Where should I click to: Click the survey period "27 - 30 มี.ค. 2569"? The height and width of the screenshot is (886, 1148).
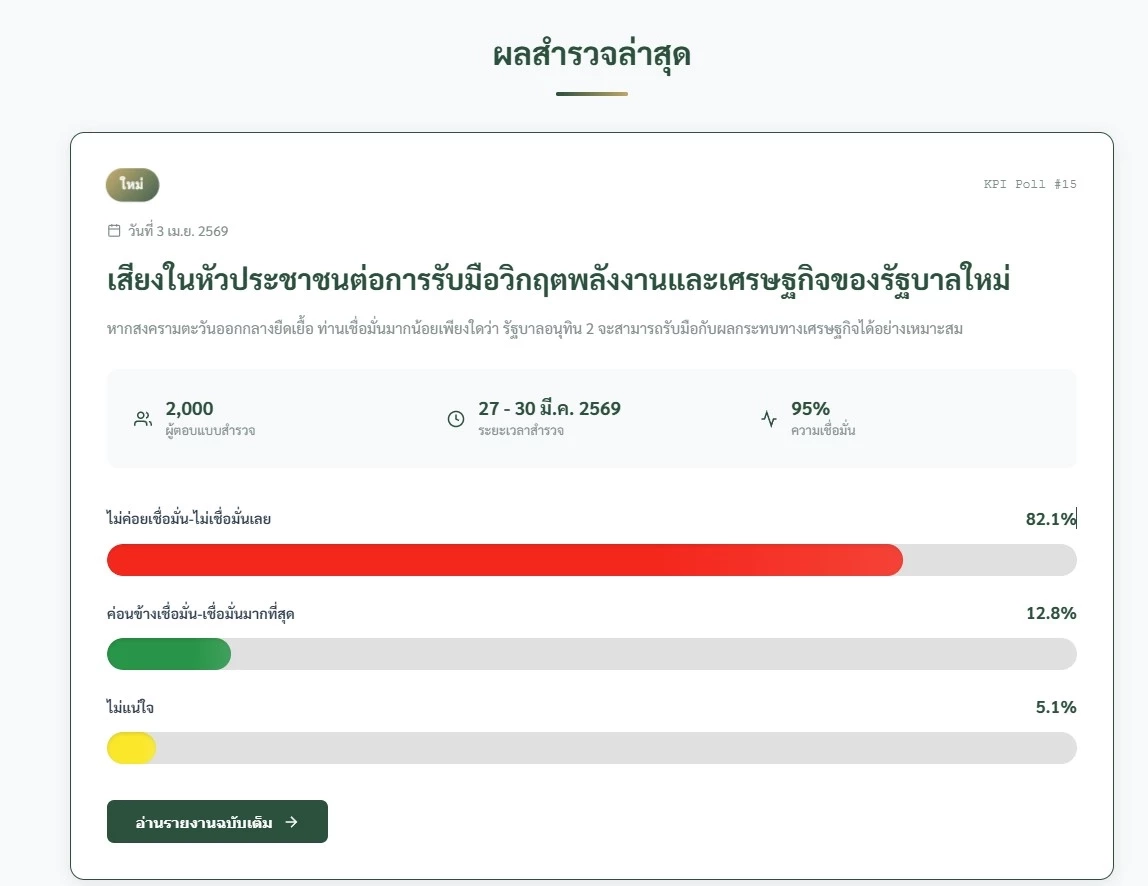click(x=550, y=408)
